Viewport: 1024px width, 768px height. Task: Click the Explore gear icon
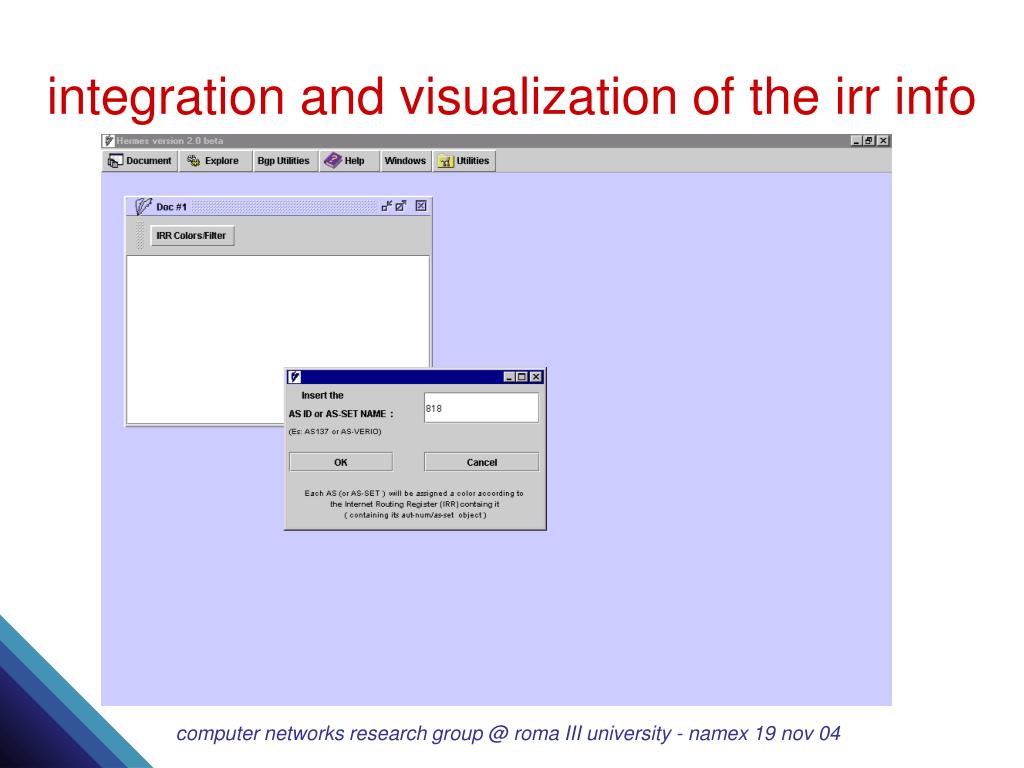(193, 161)
